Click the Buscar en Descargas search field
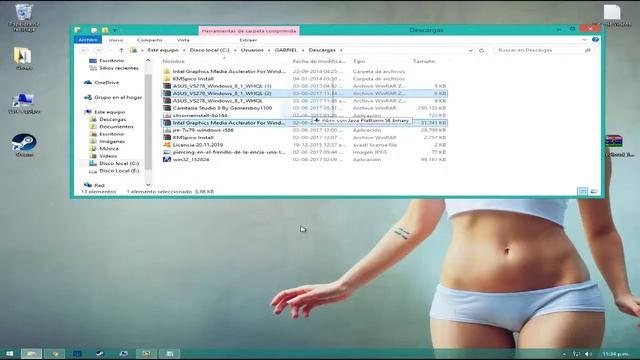 coord(539,50)
